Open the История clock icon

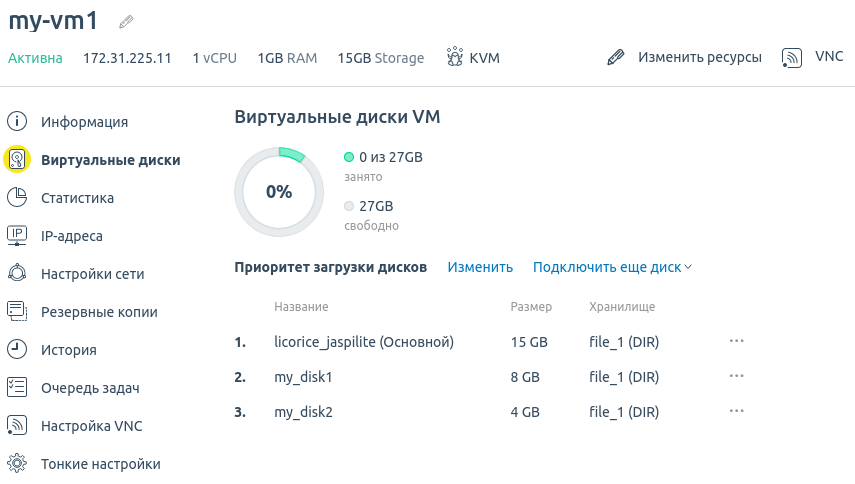coord(17,349)
